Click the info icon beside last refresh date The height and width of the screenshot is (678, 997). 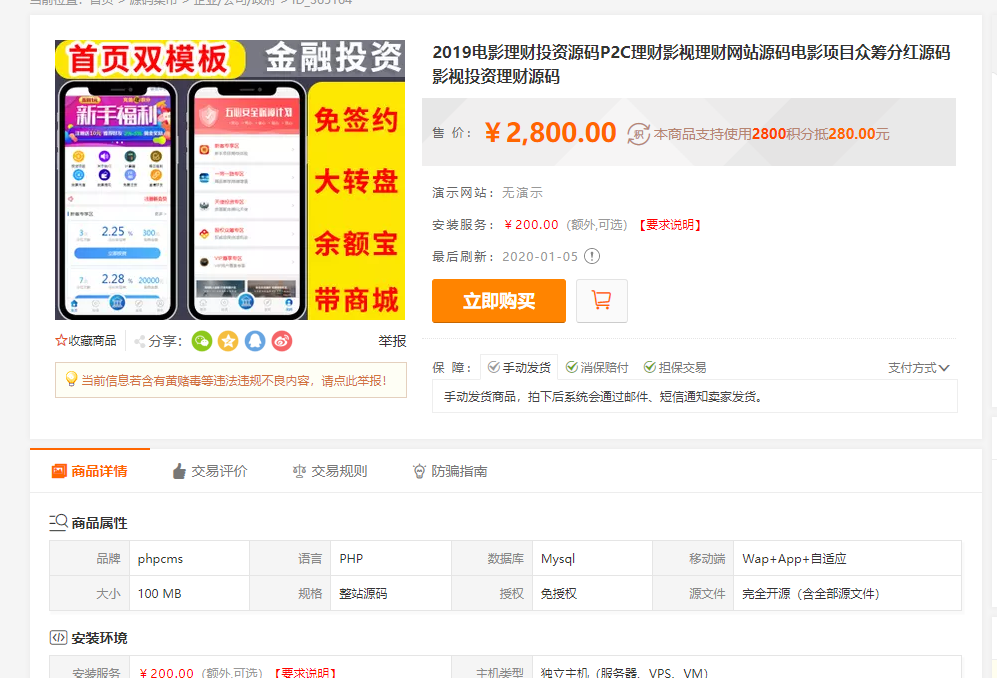[592, 256]
